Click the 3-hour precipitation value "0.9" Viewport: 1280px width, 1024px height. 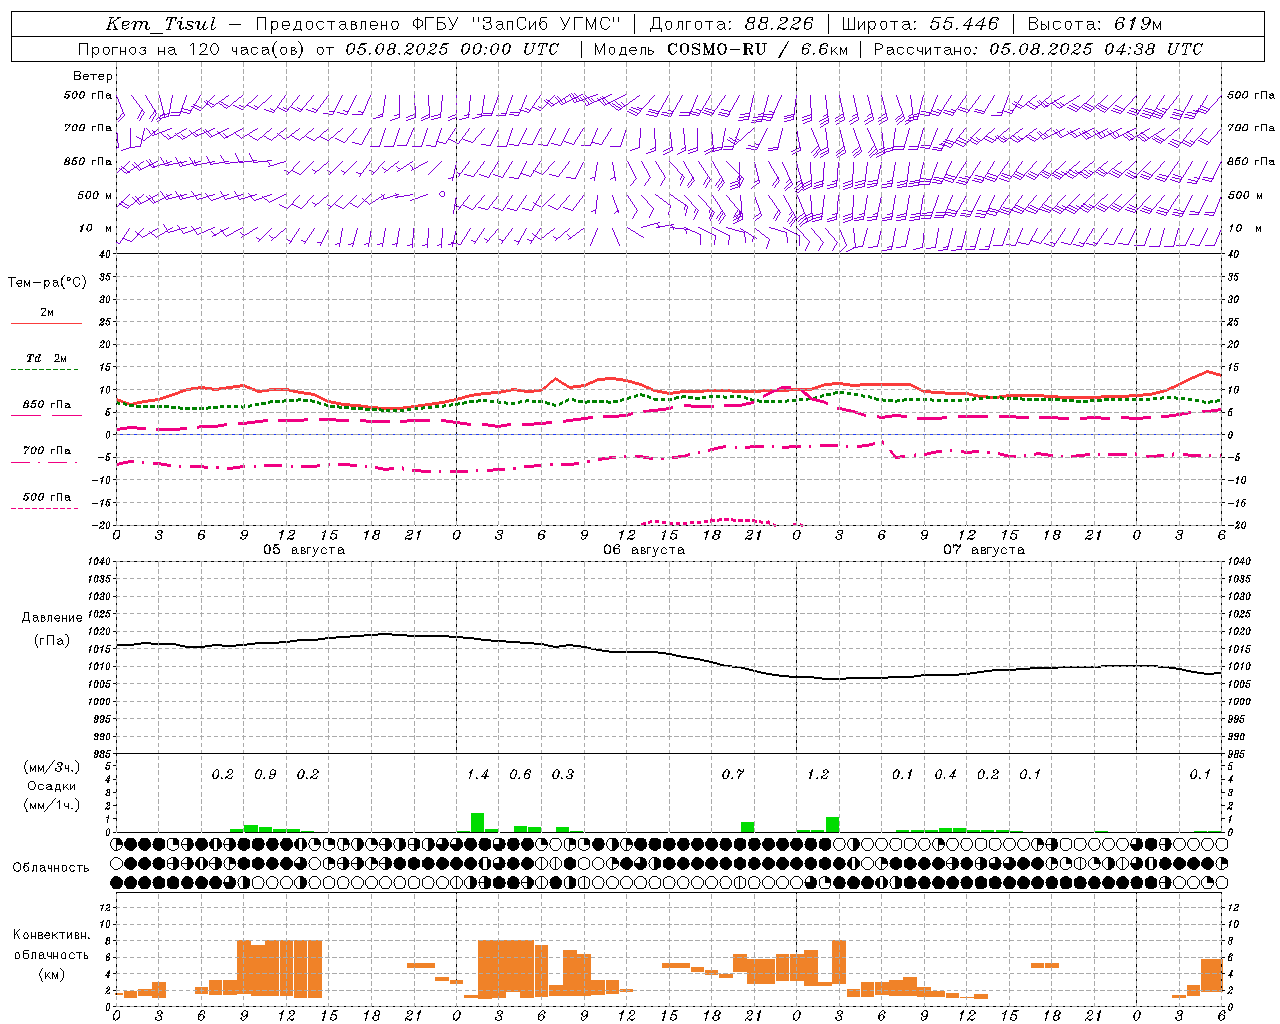(265, 774)
